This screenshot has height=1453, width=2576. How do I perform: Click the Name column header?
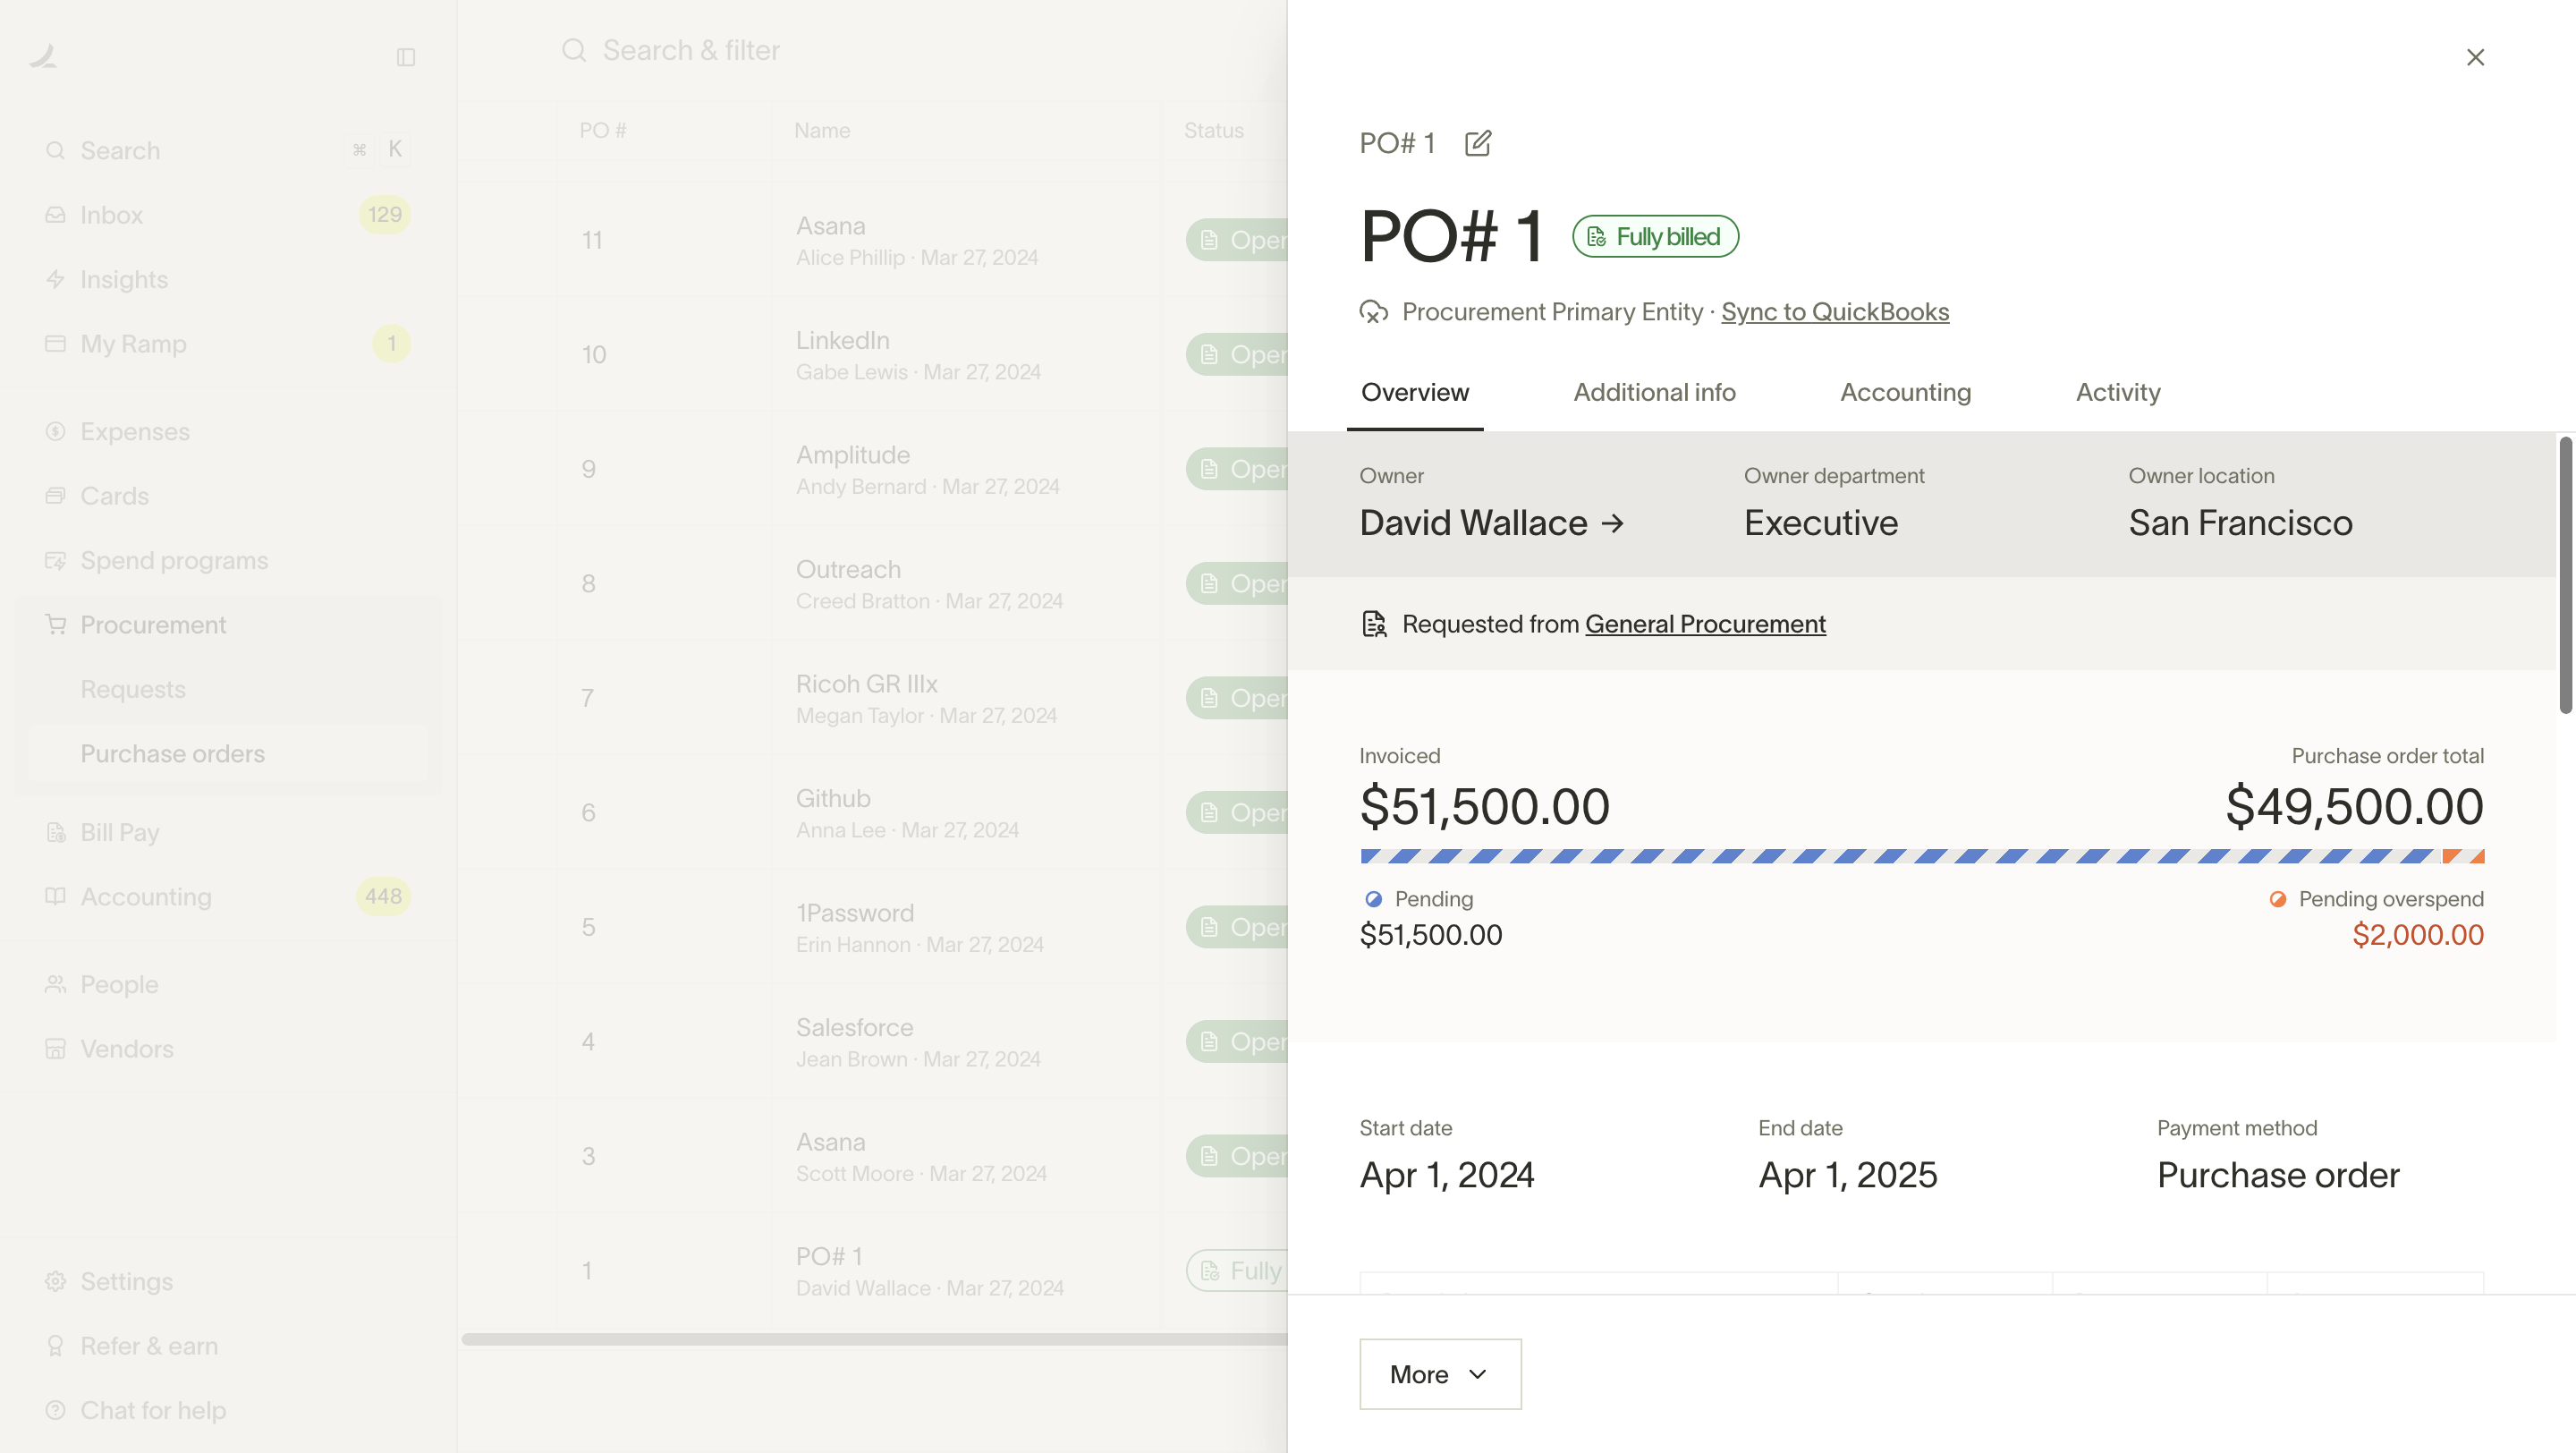point(822,130)
